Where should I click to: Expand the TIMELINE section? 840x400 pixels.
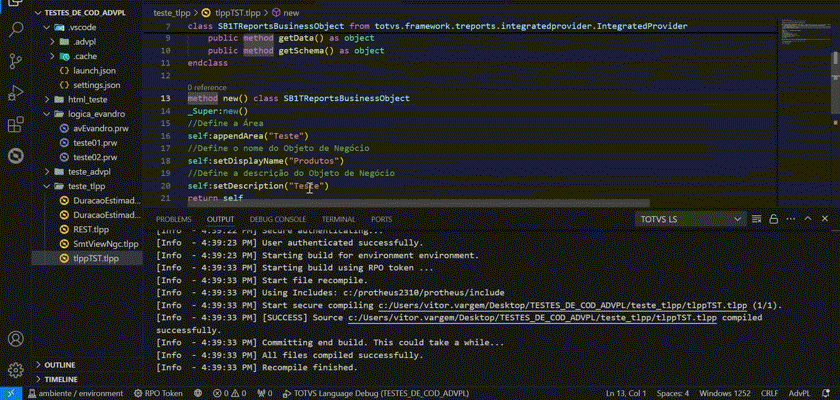pyautogui.click(x=61, y=379)
